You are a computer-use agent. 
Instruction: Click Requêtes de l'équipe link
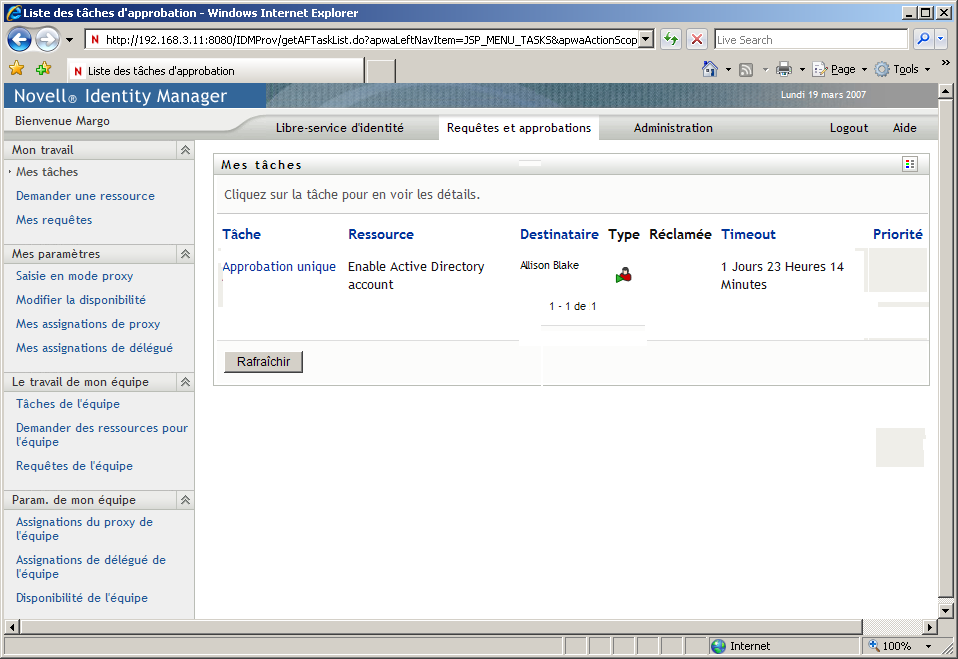coord(74,466)
